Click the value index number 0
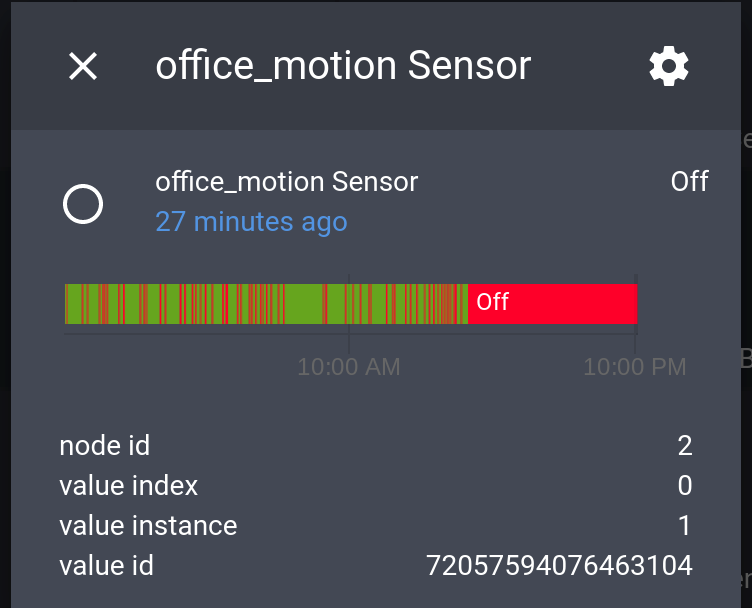 [x=684, y=486]
